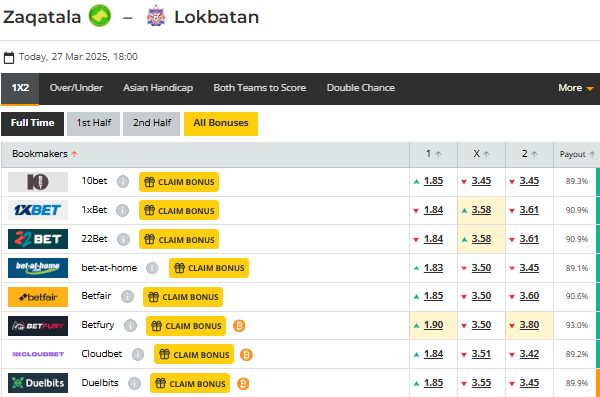Select the 1st Half filter button

(x=93, y=123)
